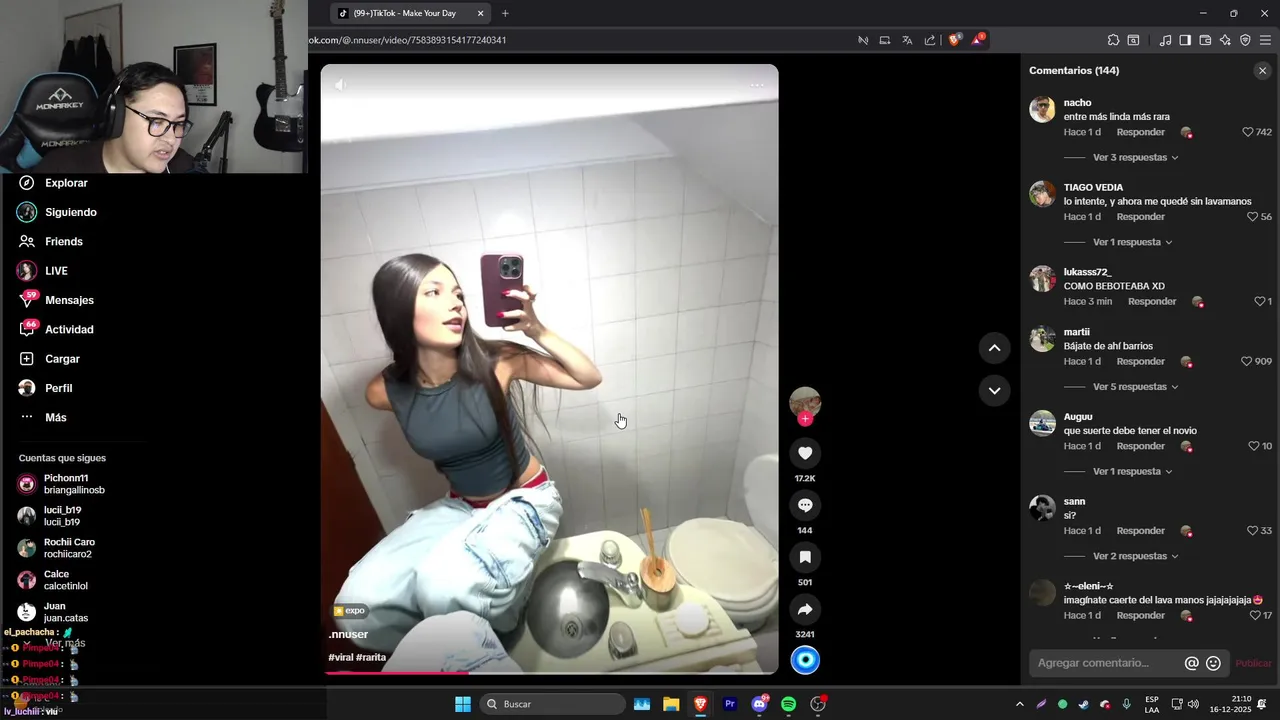Open Discord from the taskbar
Viewport: 1280px width, 720px height.
[x=759, y=704]
